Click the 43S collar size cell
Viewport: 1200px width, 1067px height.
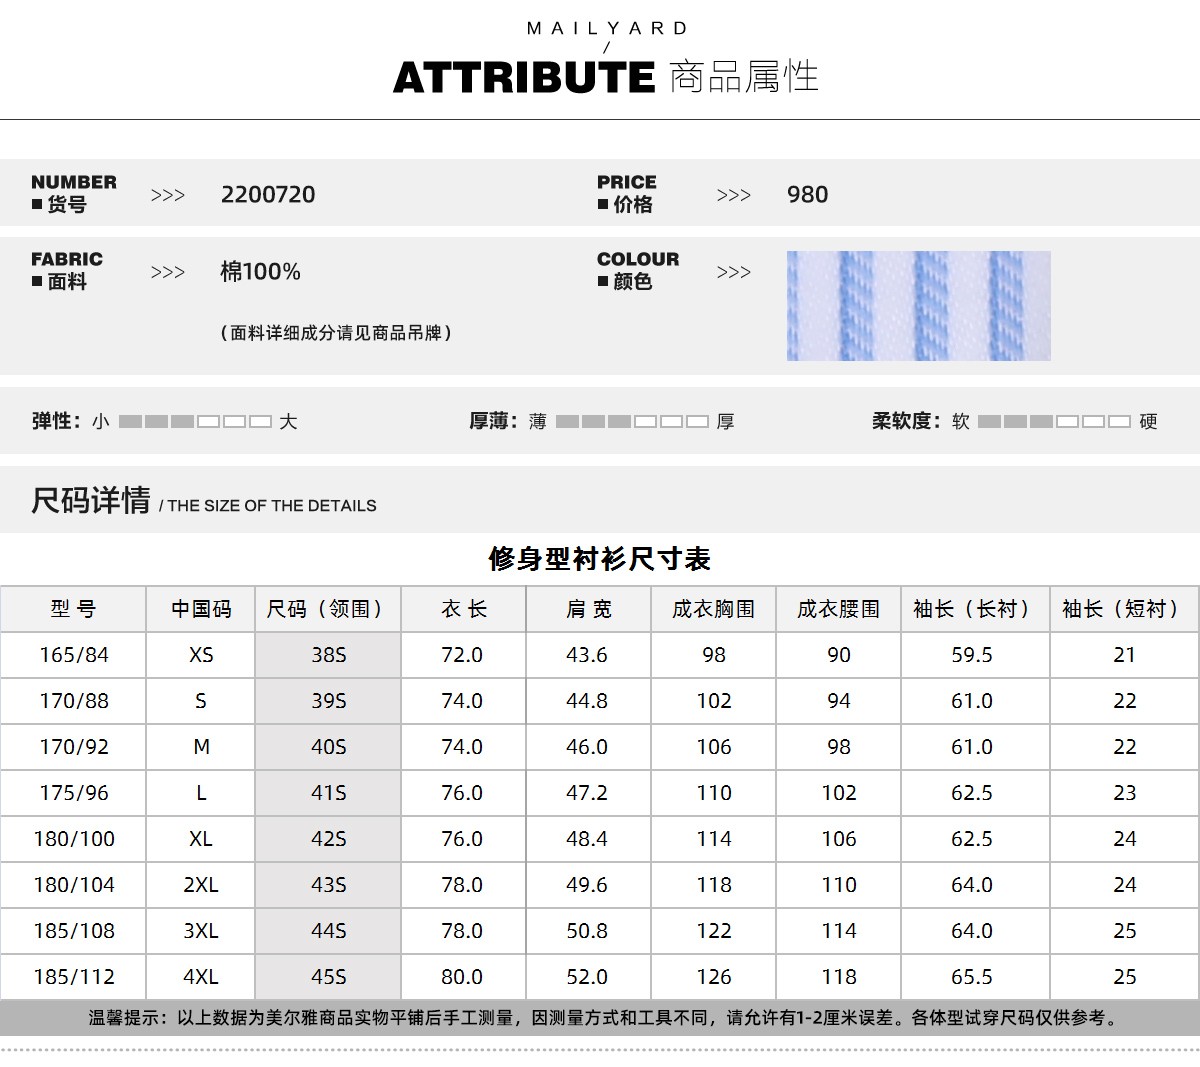(328, 885)
